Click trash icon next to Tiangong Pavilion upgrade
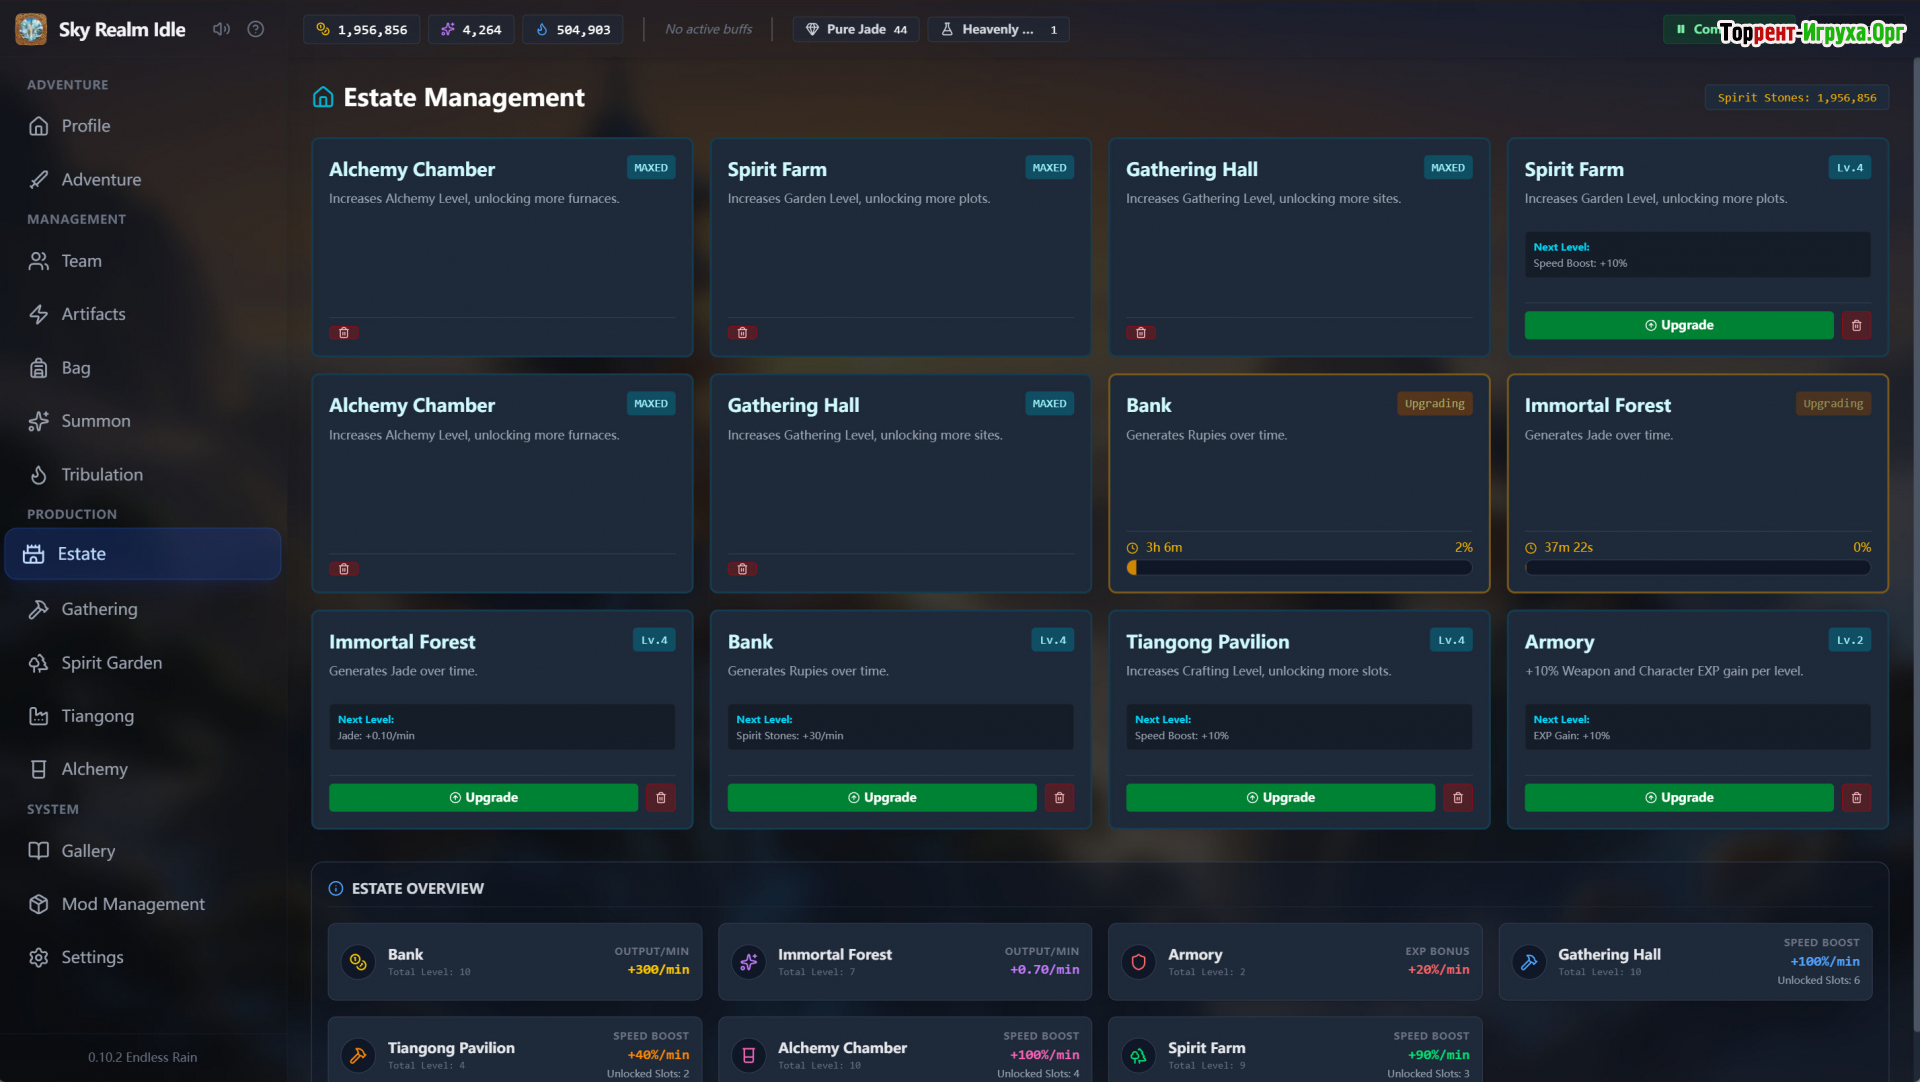1920x1082 pixels. (1457, 797)
